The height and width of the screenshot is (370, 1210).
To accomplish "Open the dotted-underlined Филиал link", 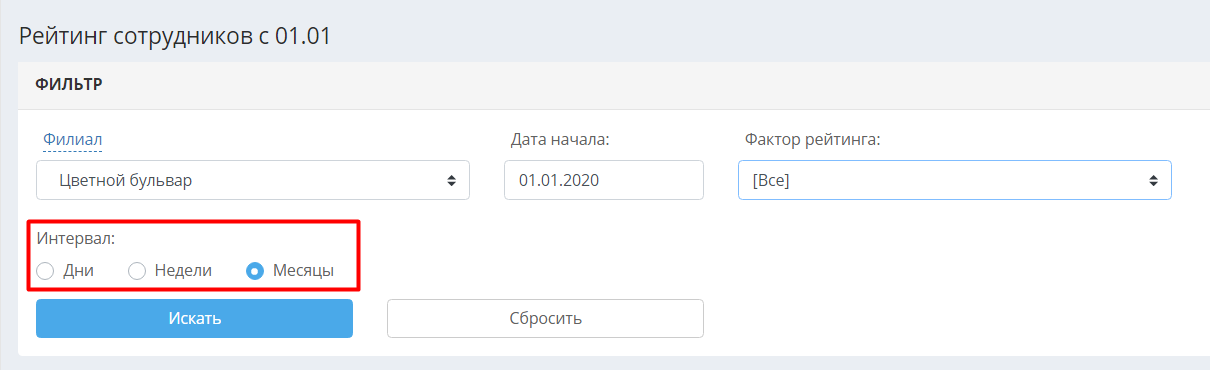I will [73, 139].
